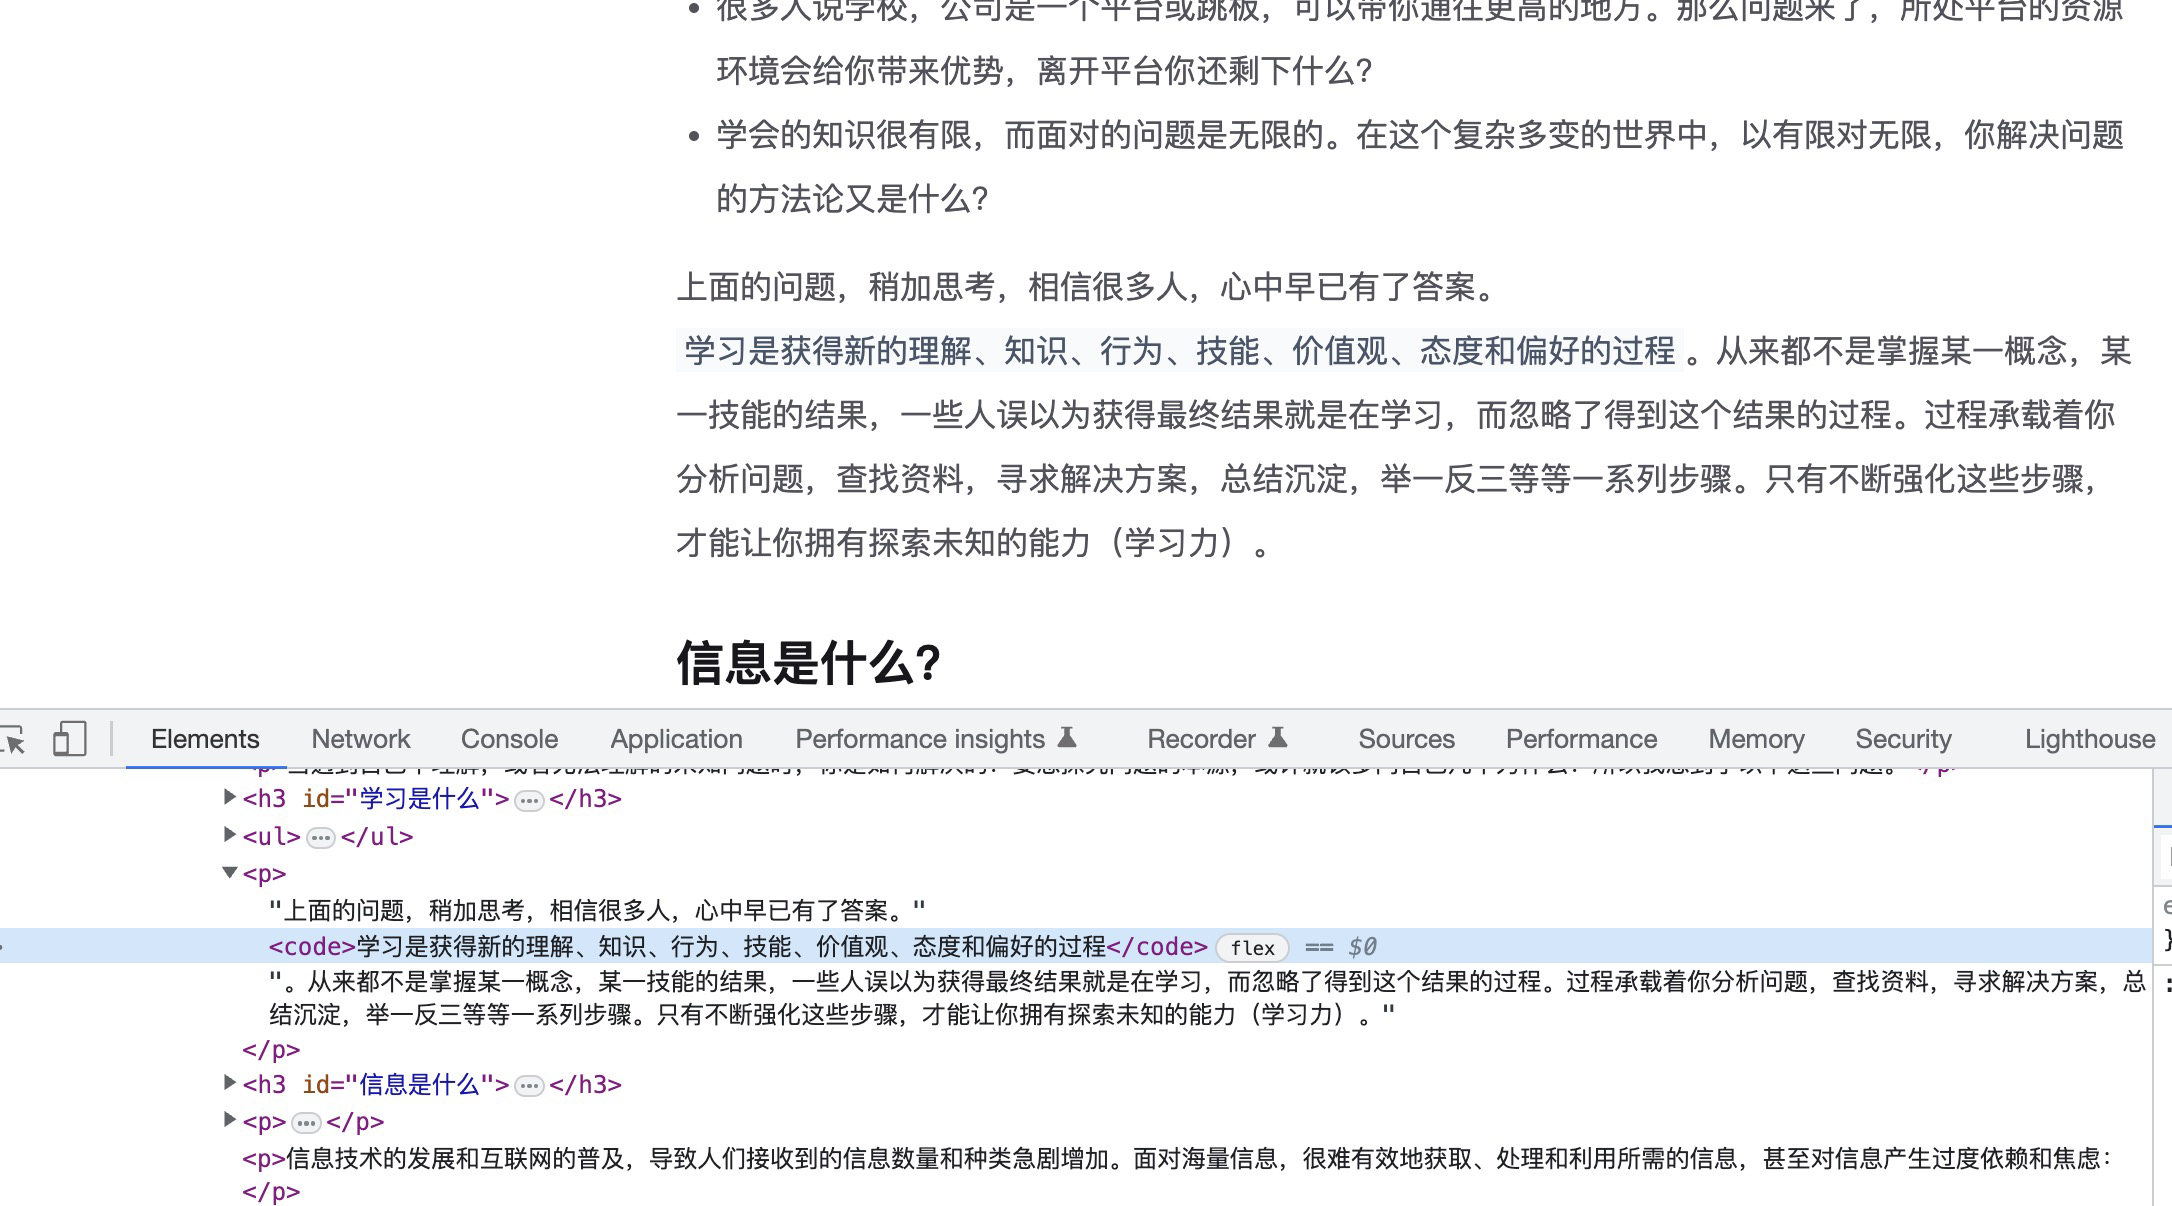Open the Network panel
The height and width of the screenshot is (1206, 2172).
[x=360, y=738]
